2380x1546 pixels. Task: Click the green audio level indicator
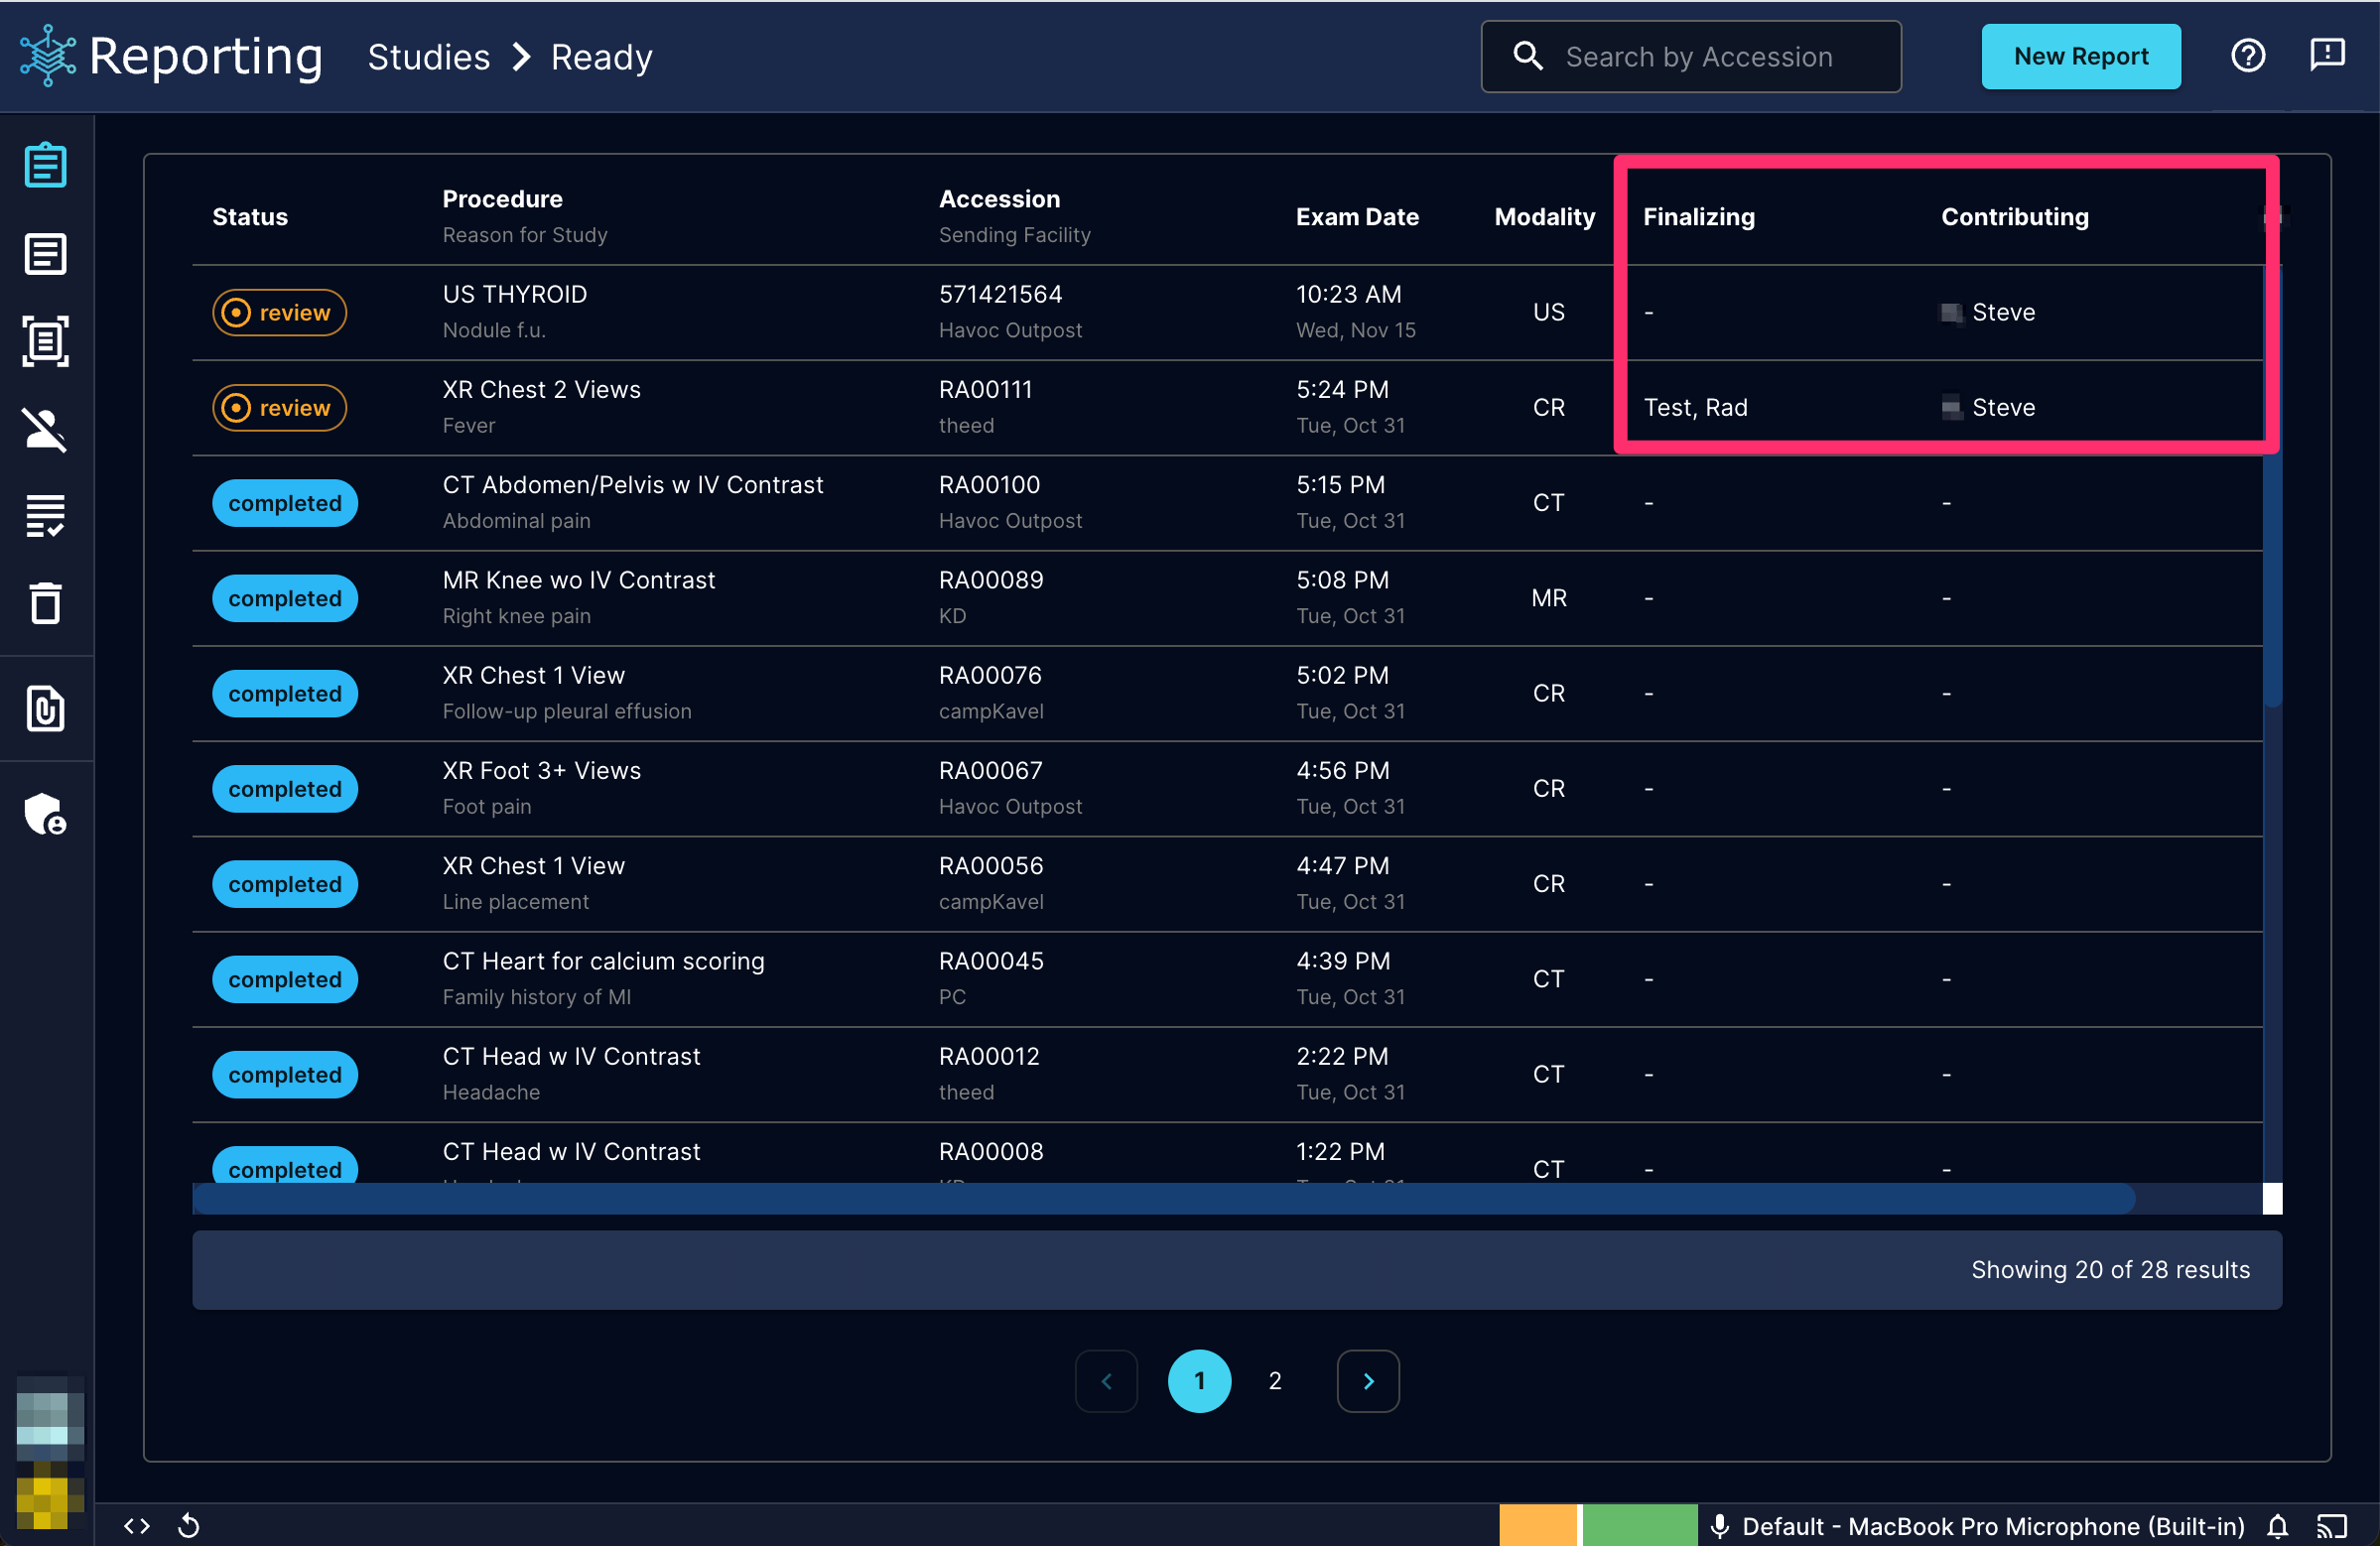(x=1640, y=1526)
